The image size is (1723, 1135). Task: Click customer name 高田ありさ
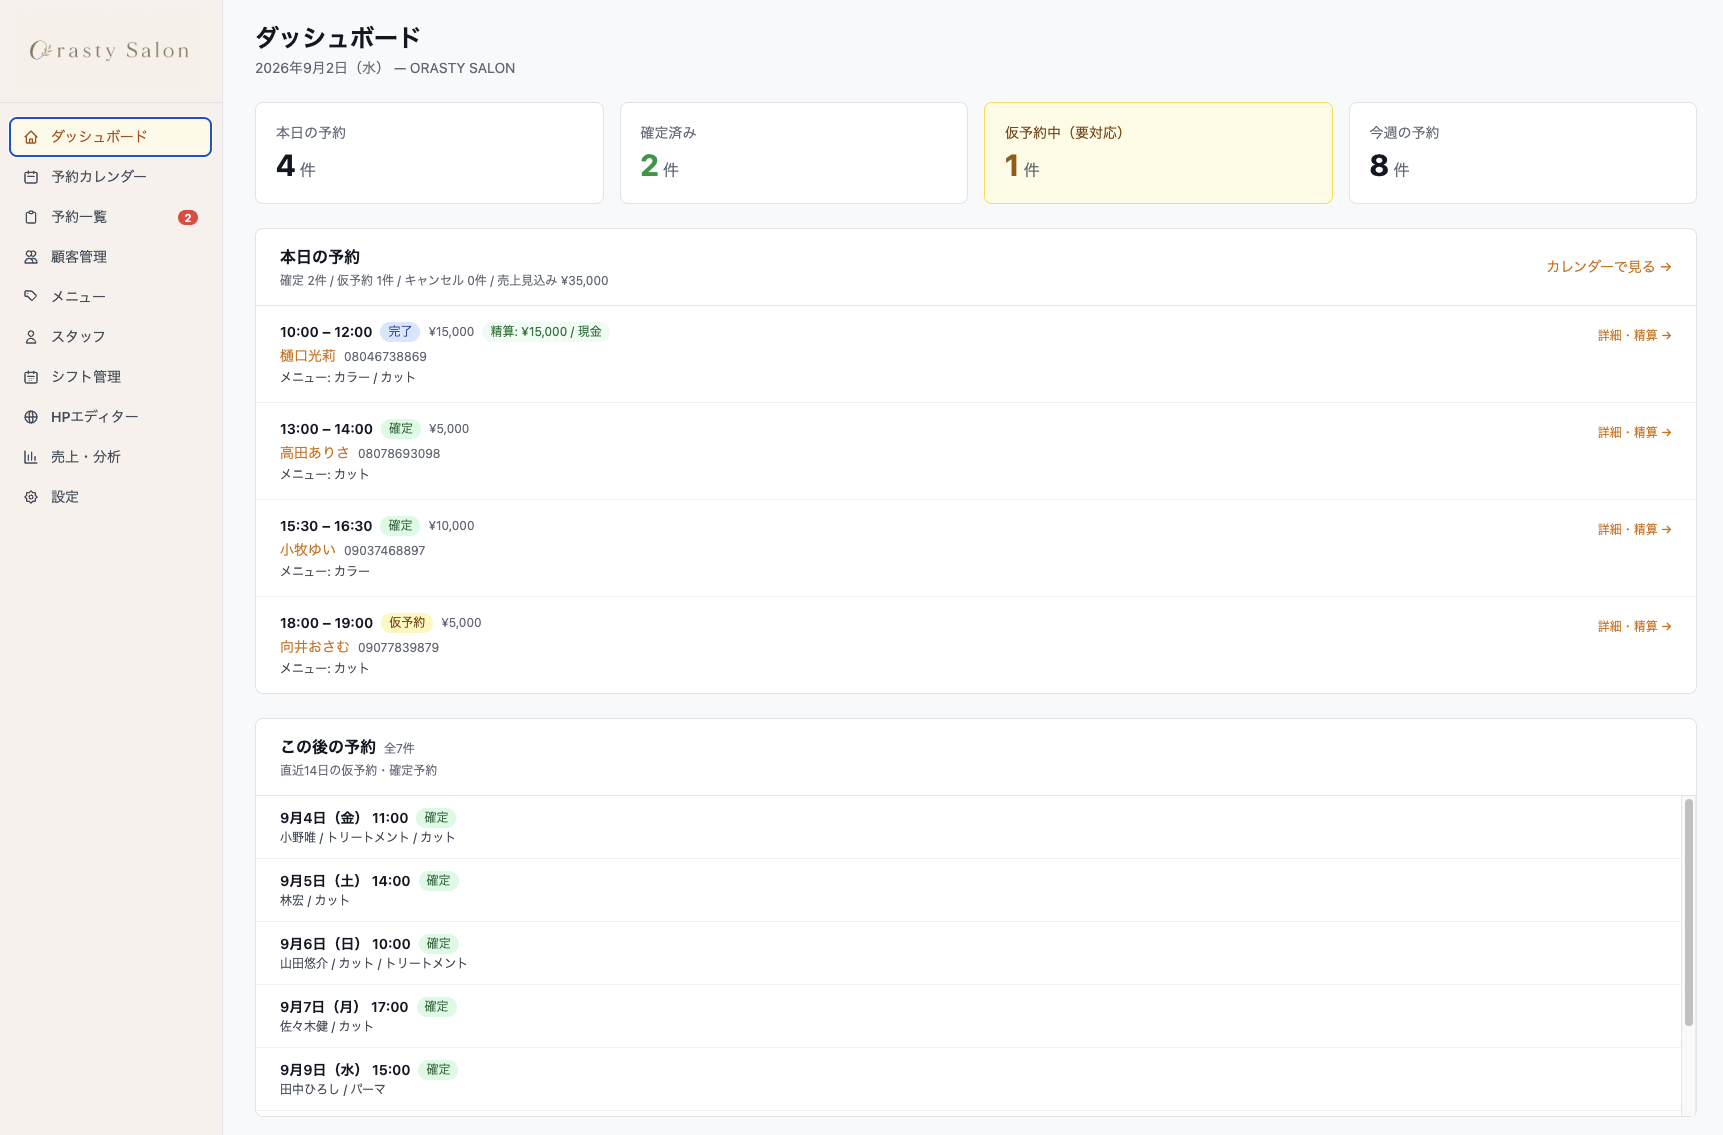pyautogui.click(x=315, y=453)
